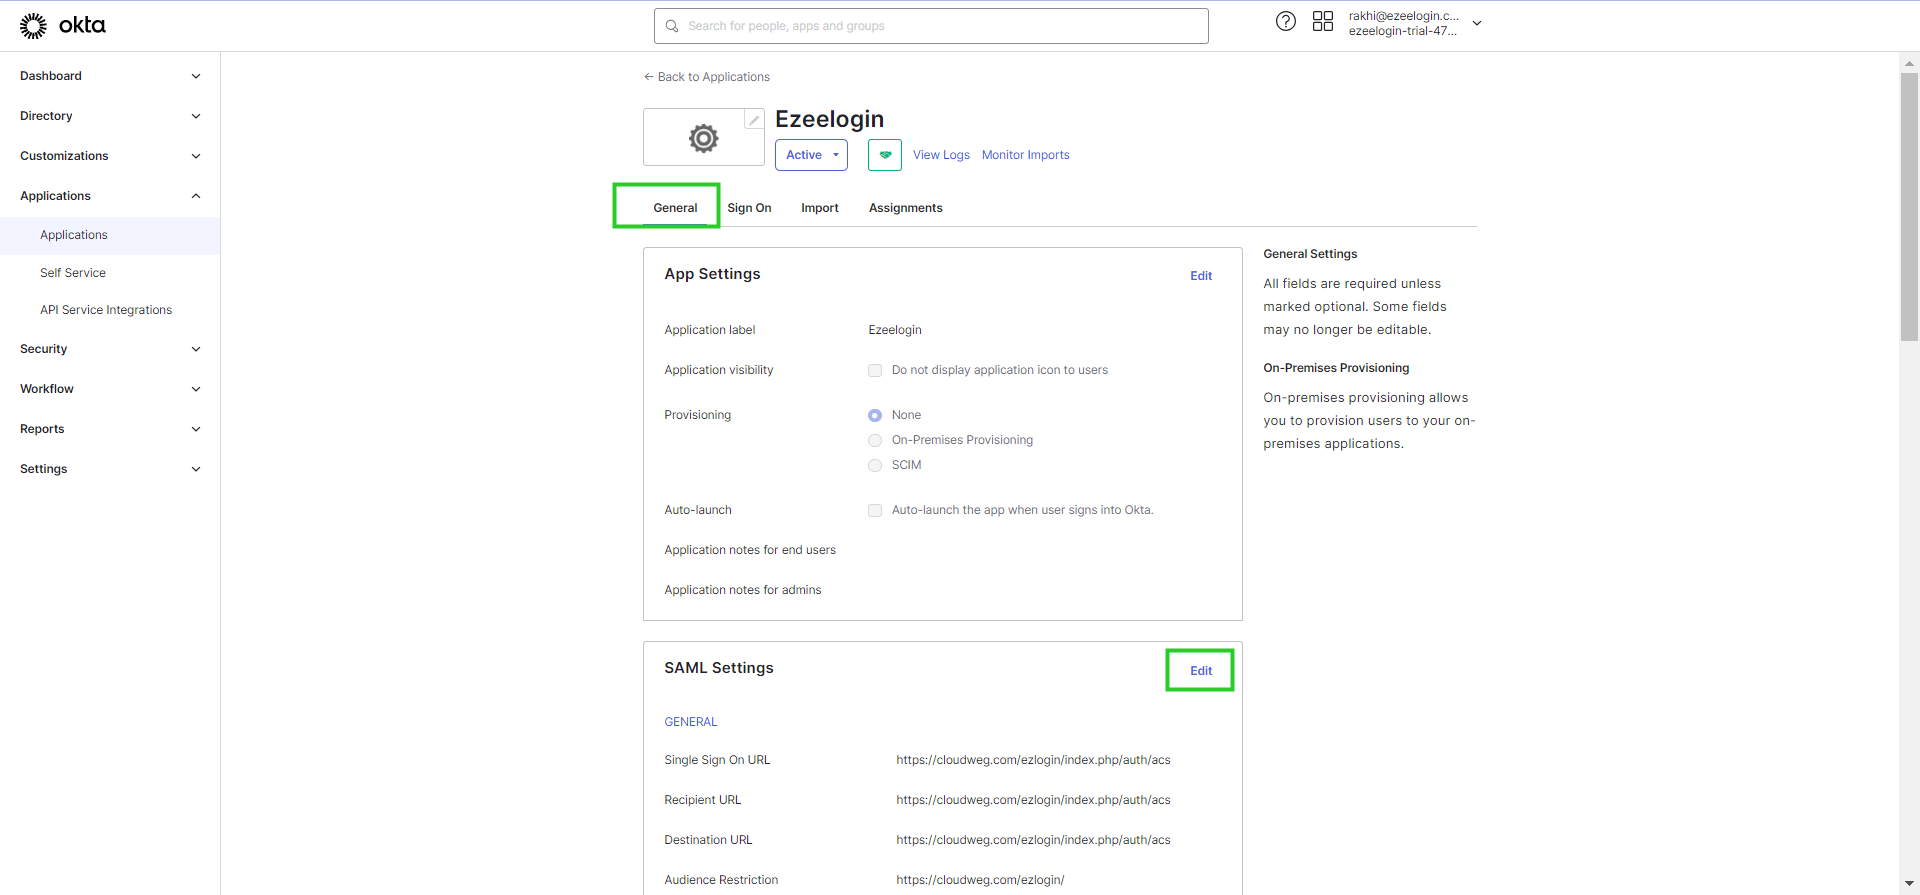Edit the SAML Settings section
Image resolution: width=1920 pixels, height=895 pixels.
(1201, 671)
